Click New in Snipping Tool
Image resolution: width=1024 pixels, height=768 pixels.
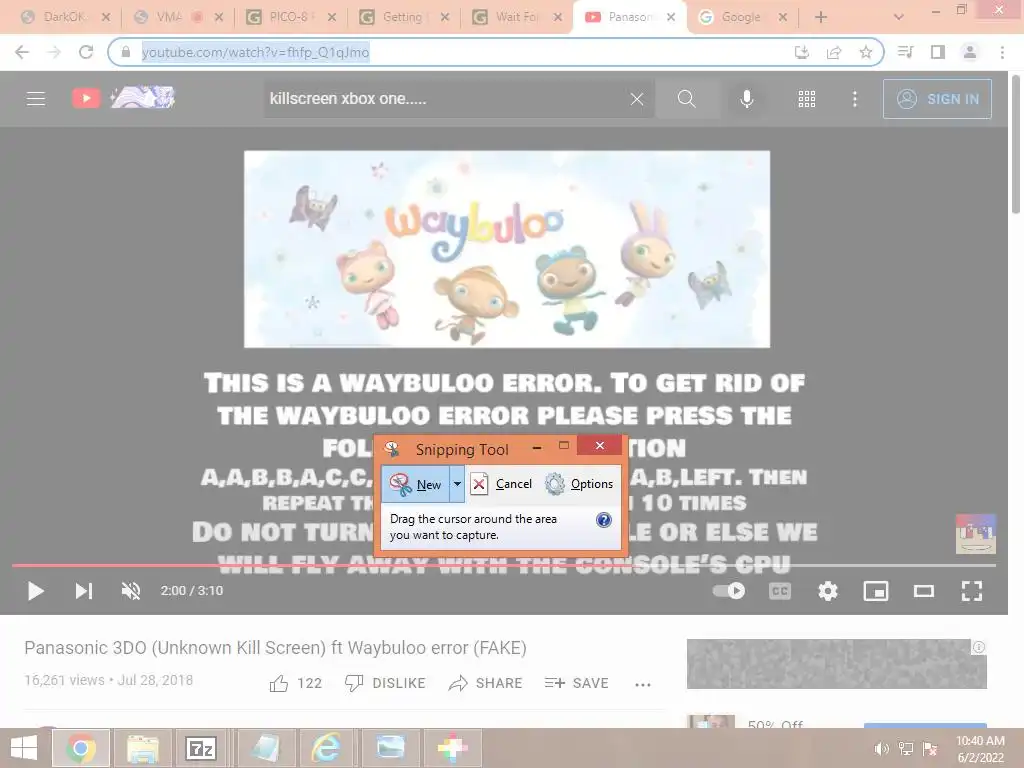415,484
